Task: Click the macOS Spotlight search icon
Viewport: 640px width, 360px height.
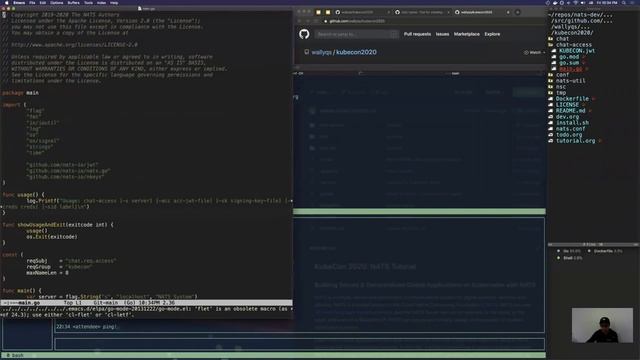Action: [624, 2]
